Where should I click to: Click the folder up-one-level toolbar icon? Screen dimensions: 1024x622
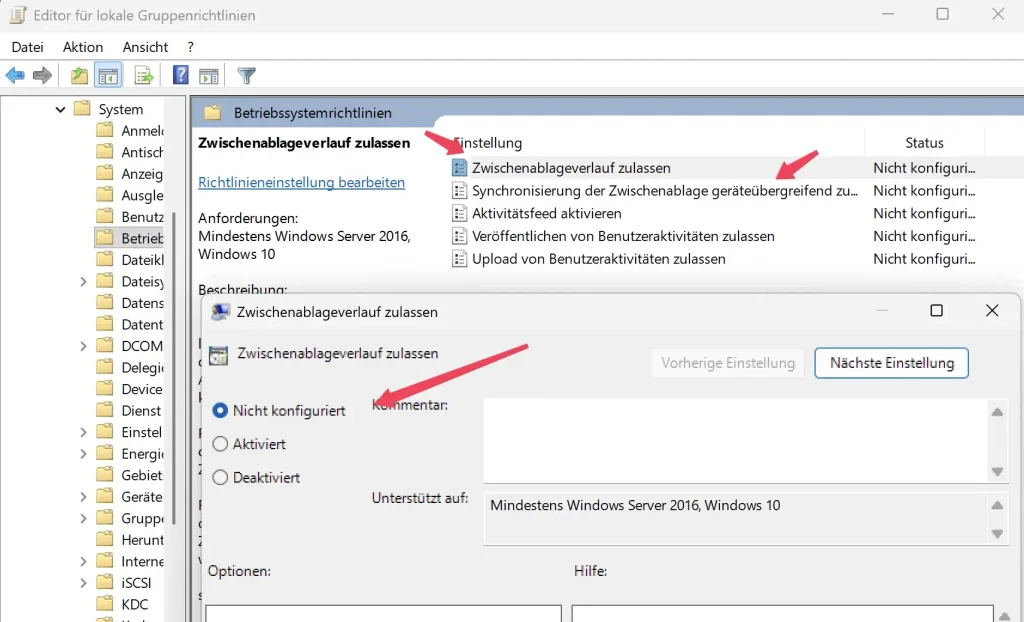pyautogui.click(x=79, y=75)
